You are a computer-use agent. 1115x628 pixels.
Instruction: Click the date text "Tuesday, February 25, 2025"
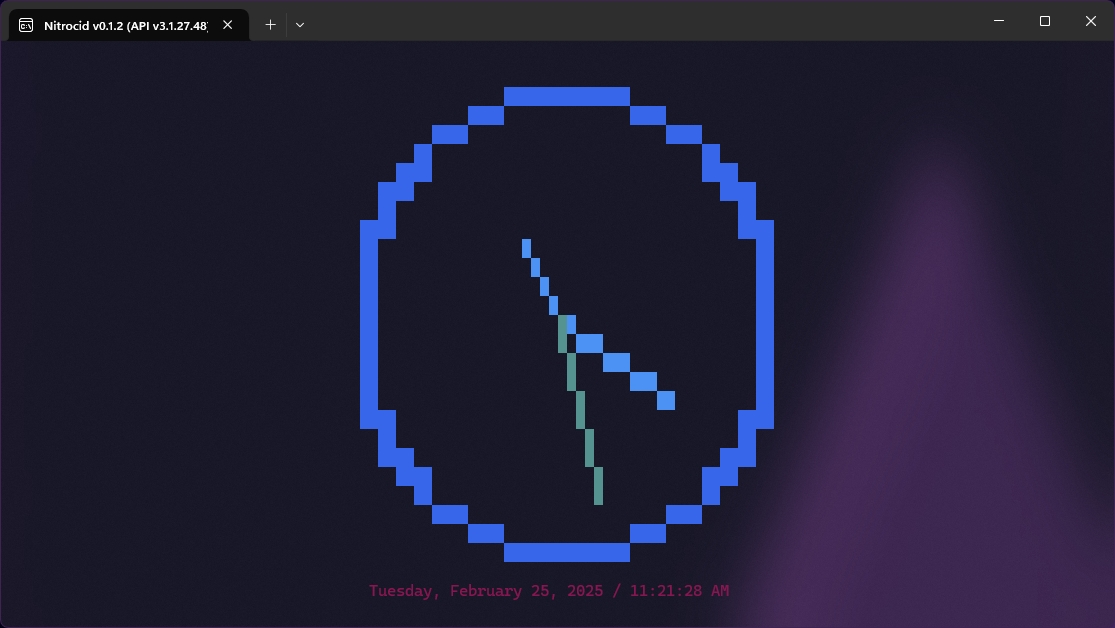click(x=486, y=591)
